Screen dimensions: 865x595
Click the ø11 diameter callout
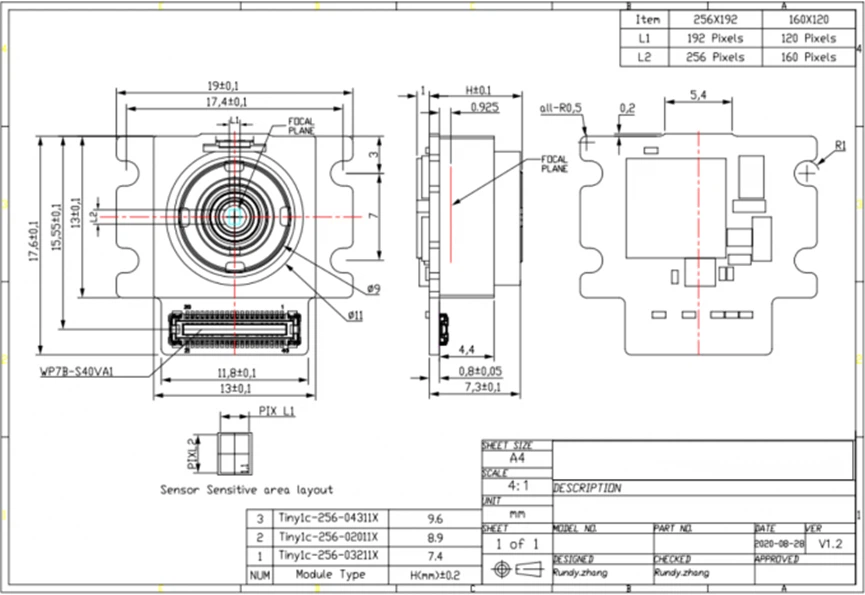356,315
